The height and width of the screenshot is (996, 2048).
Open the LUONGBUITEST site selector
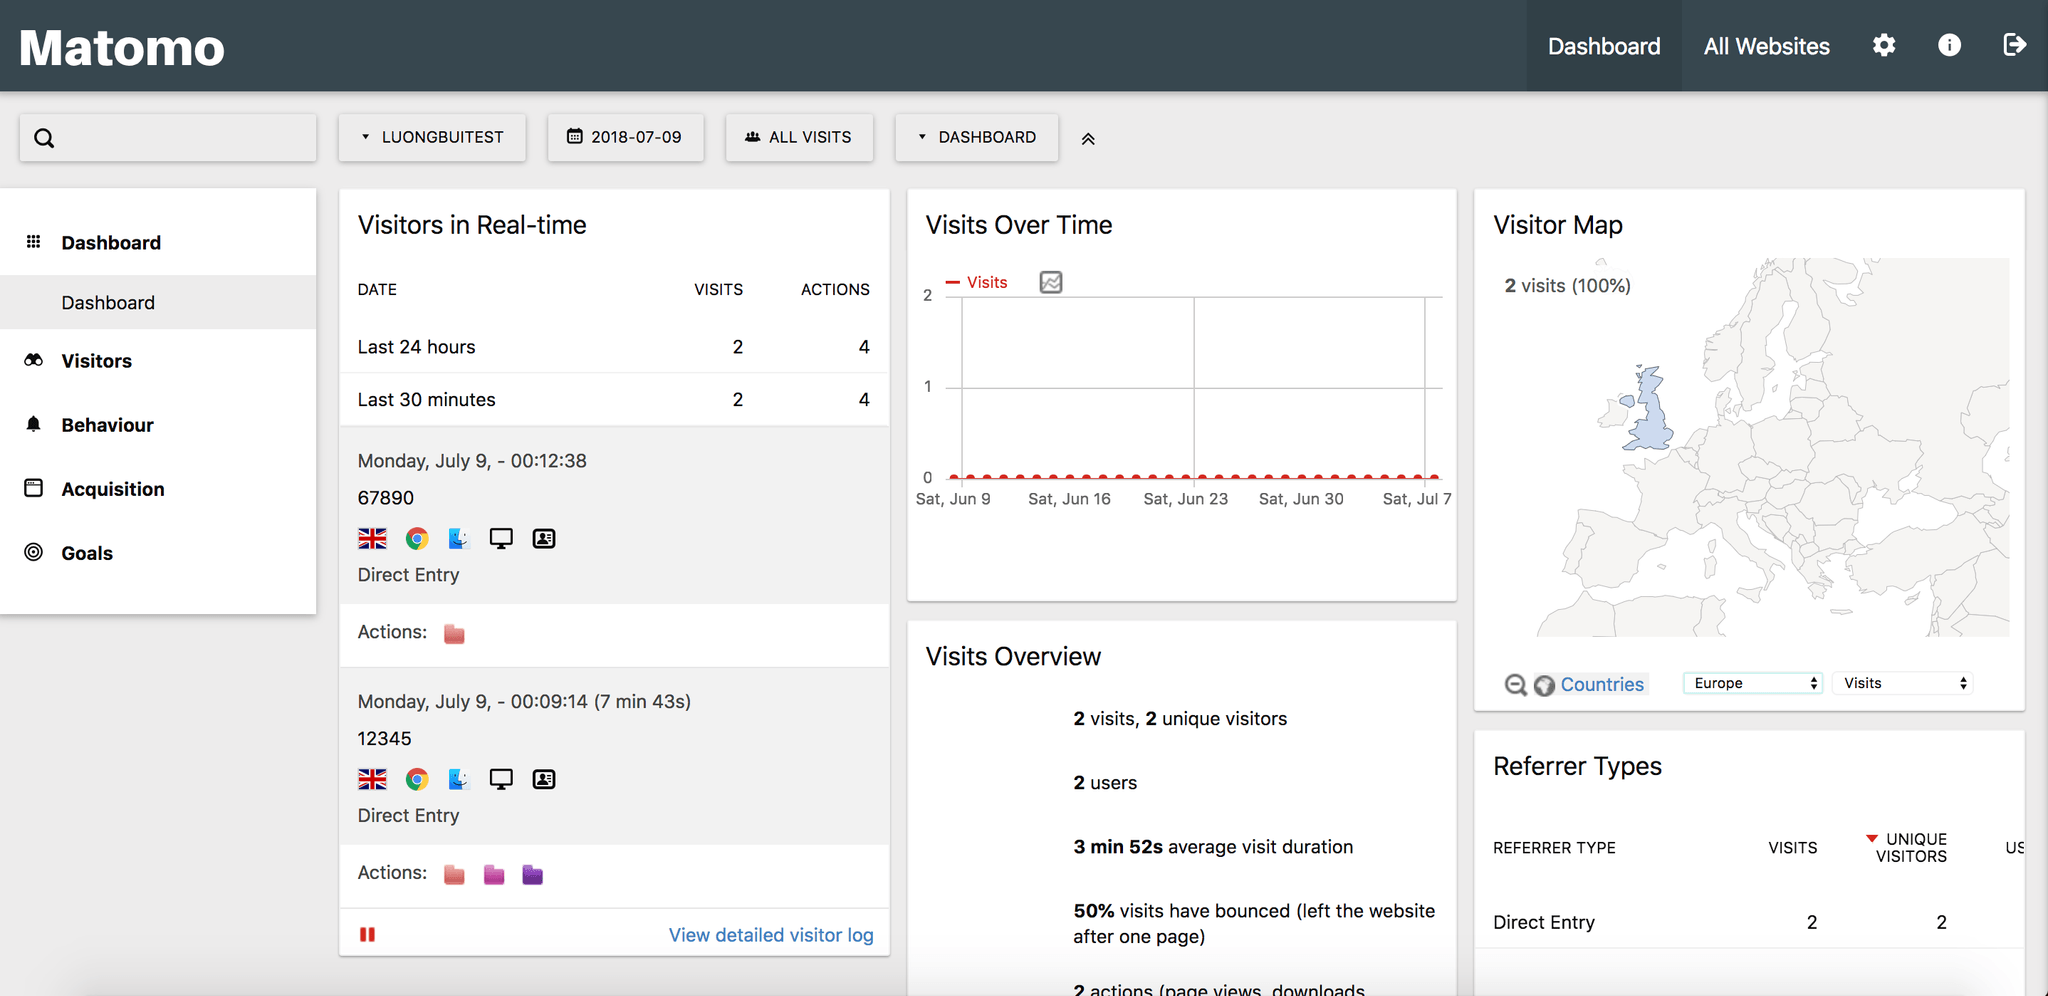431,137
